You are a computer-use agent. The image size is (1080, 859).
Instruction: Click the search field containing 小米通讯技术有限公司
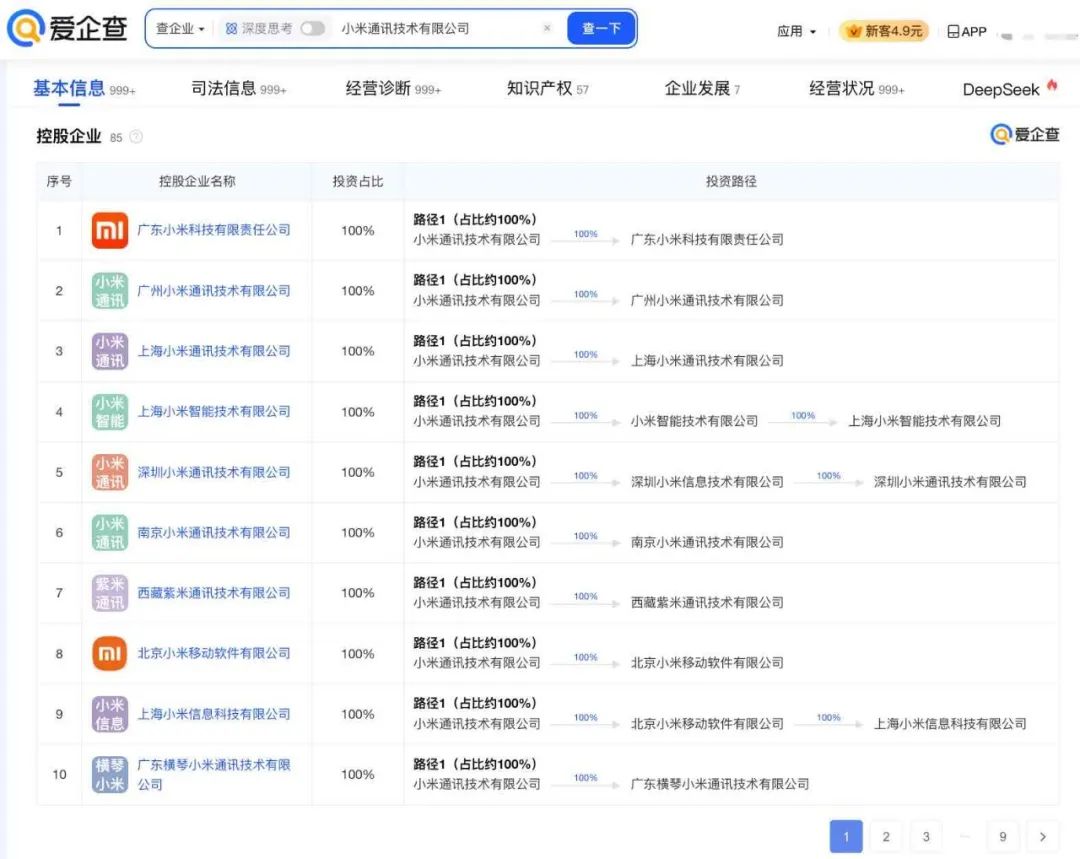coord(439,28)
